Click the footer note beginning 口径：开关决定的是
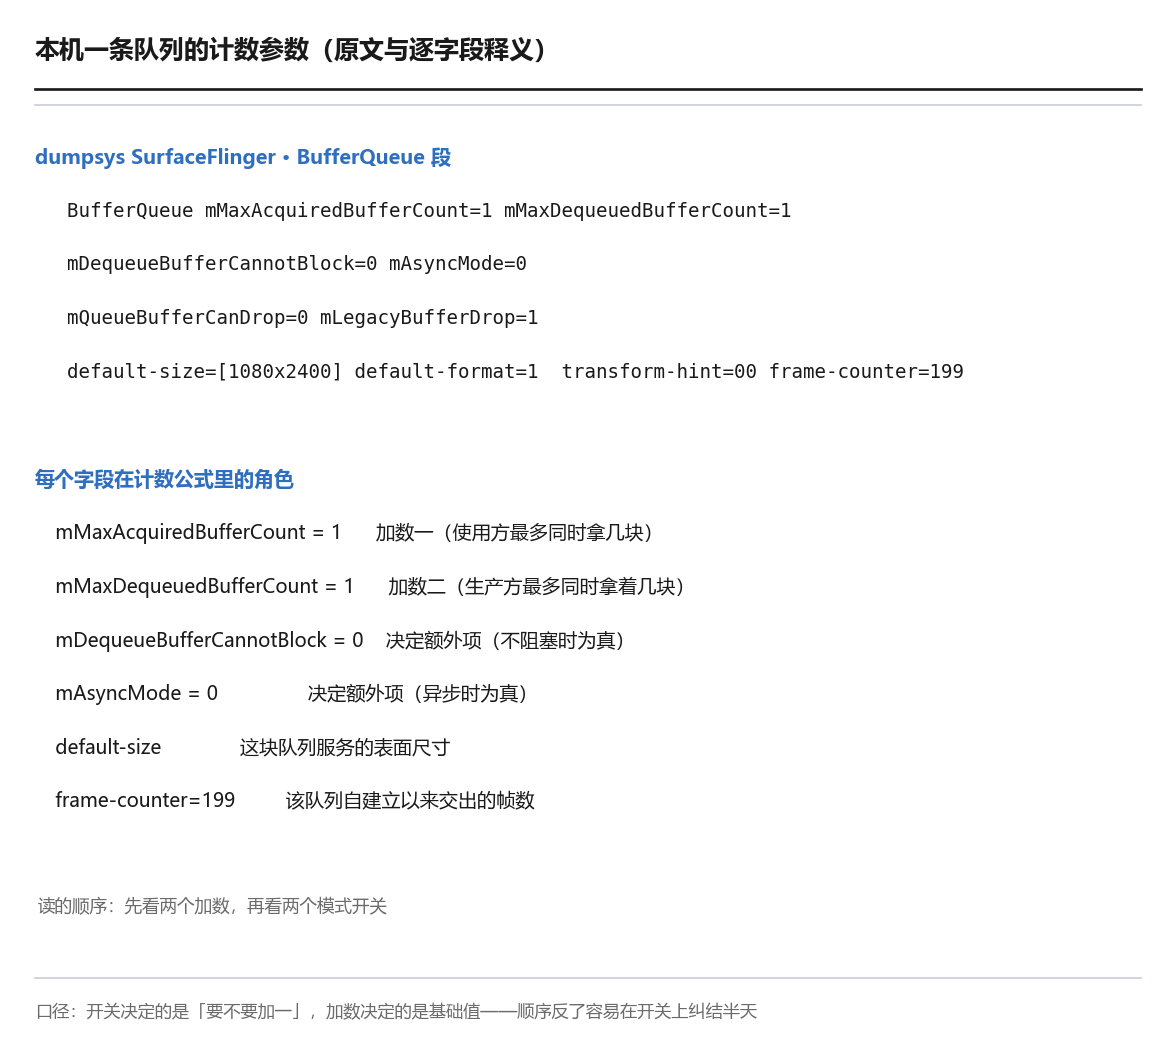Screen dimensions: 1175x1054 (396, 1012)
